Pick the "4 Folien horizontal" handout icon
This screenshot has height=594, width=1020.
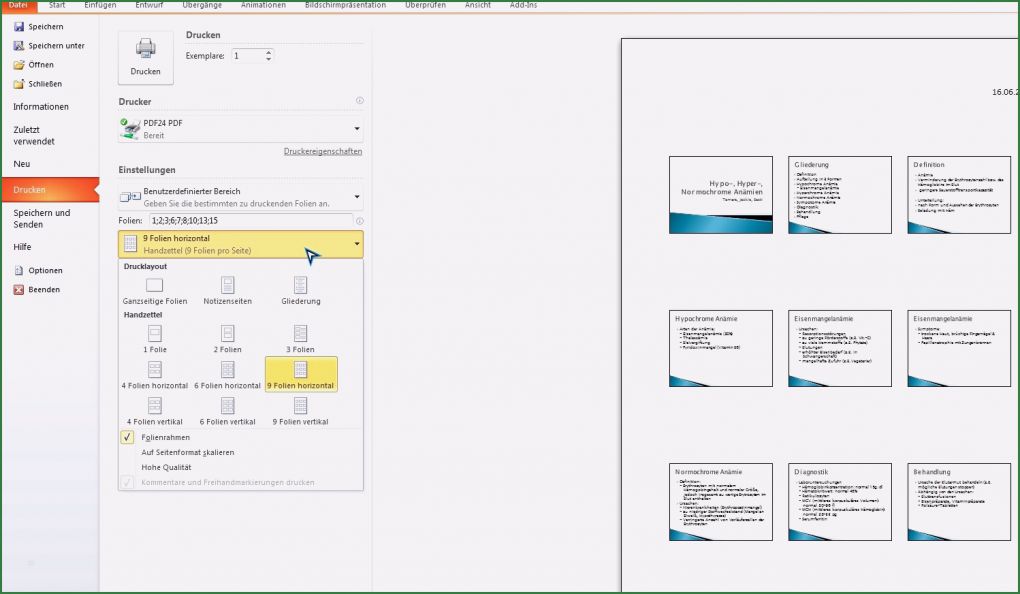tap(154, 369)
